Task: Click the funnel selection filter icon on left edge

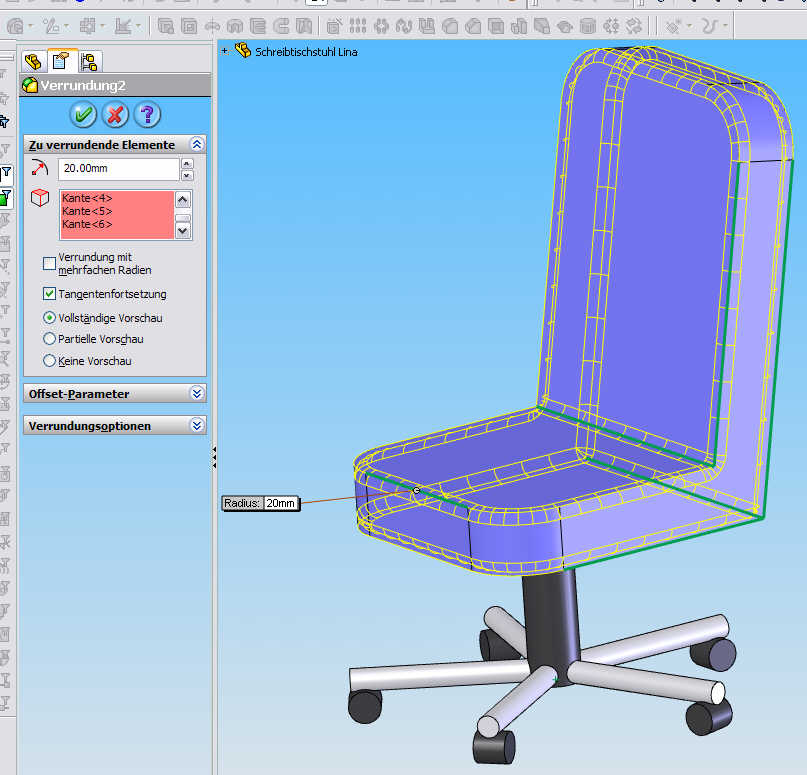Action: (x=6, y=174)
